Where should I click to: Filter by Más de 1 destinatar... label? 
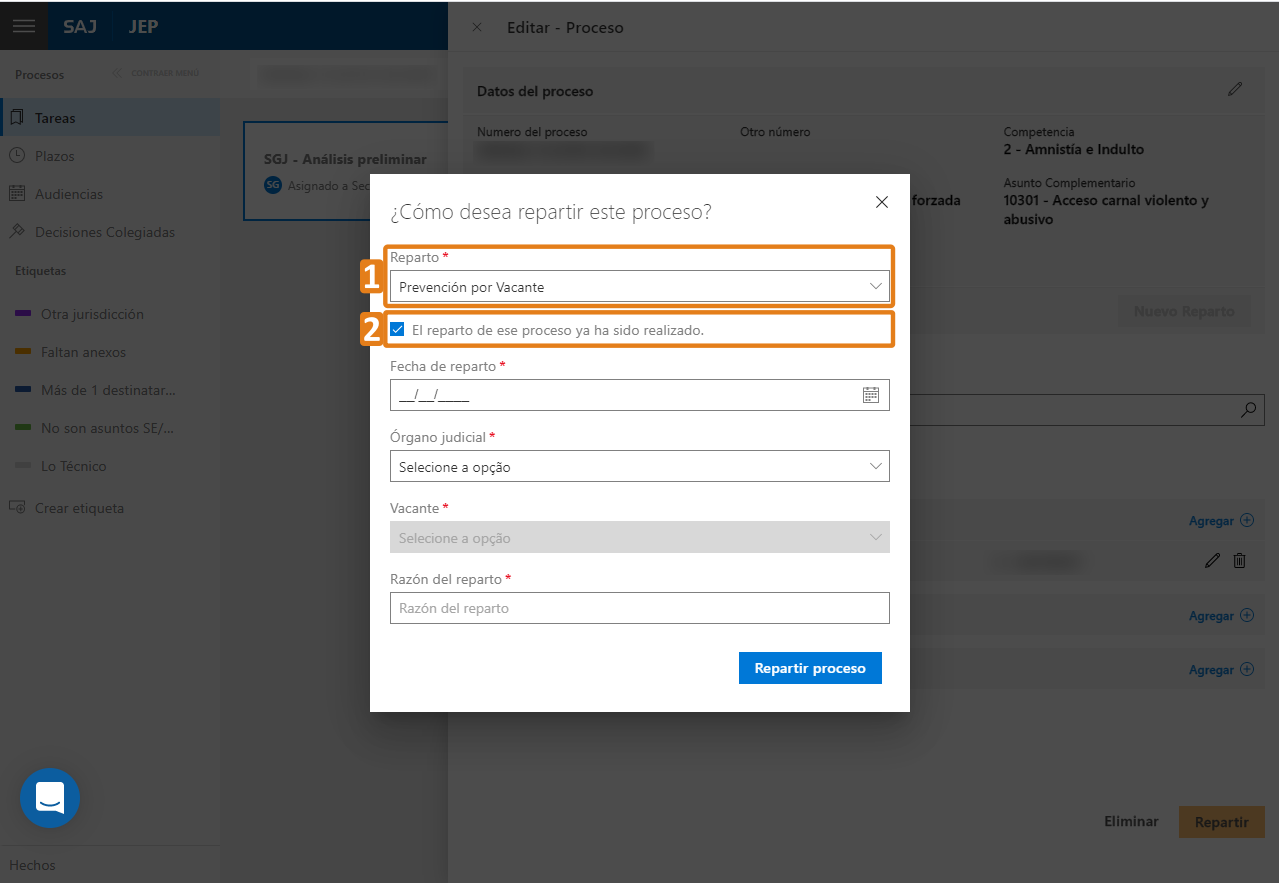pos(96,390)
